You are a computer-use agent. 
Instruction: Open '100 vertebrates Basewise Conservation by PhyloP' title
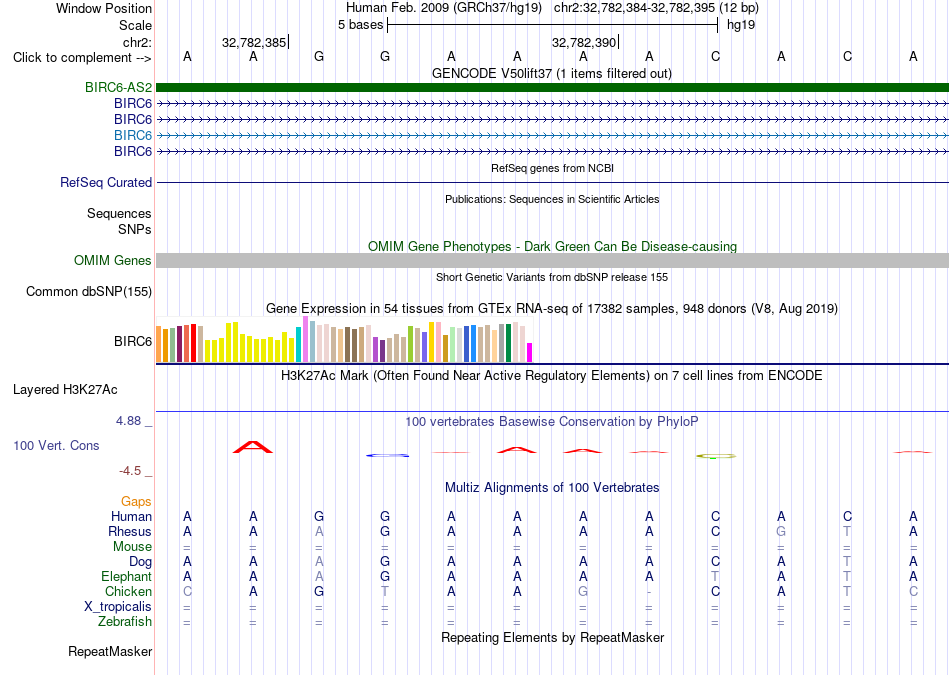552,422
